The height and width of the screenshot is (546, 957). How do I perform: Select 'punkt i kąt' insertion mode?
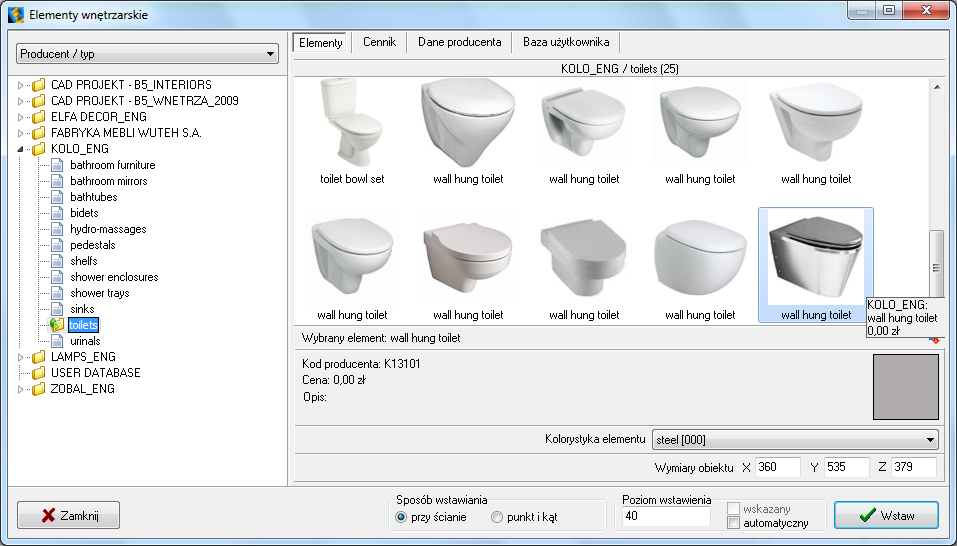coord(497,517)
